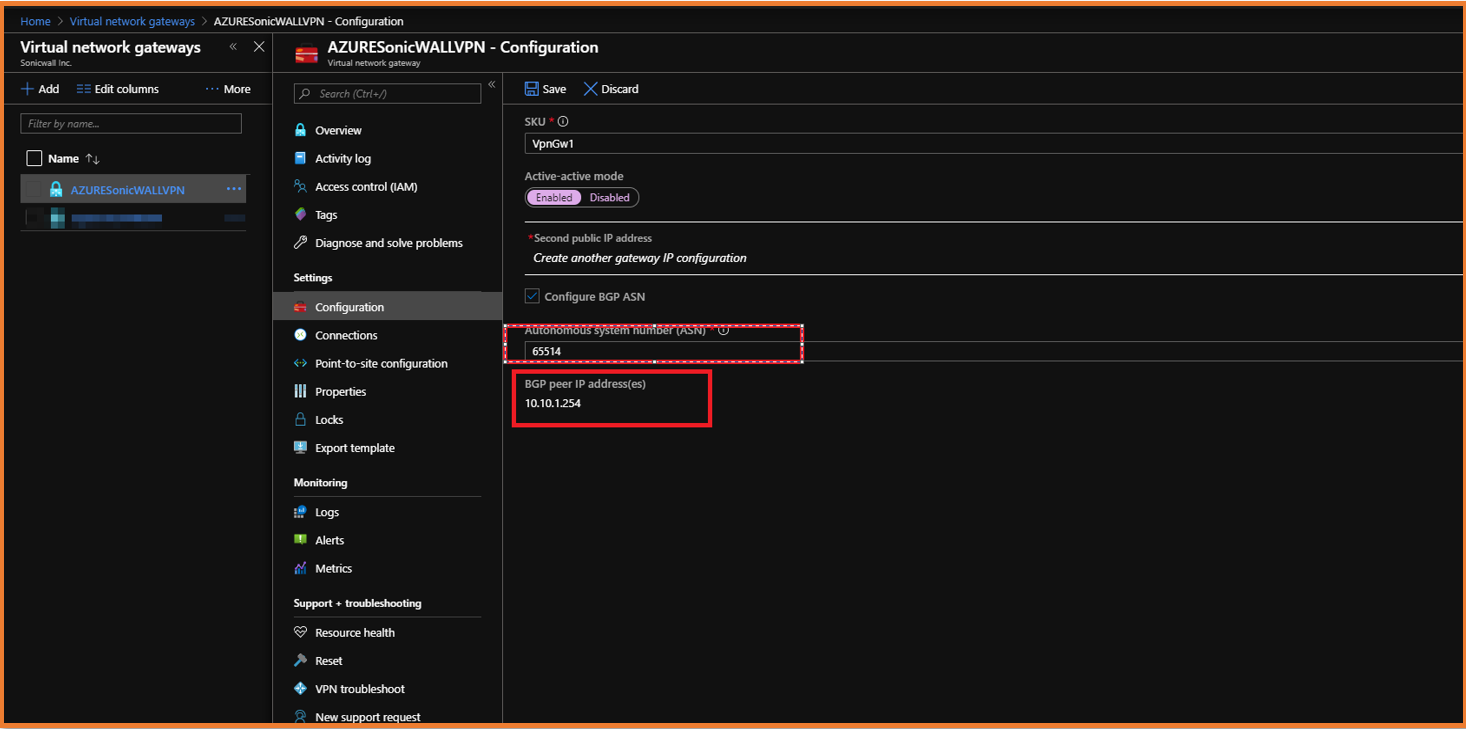
Task: Click the Discard X icon
Action: (590, 89)
